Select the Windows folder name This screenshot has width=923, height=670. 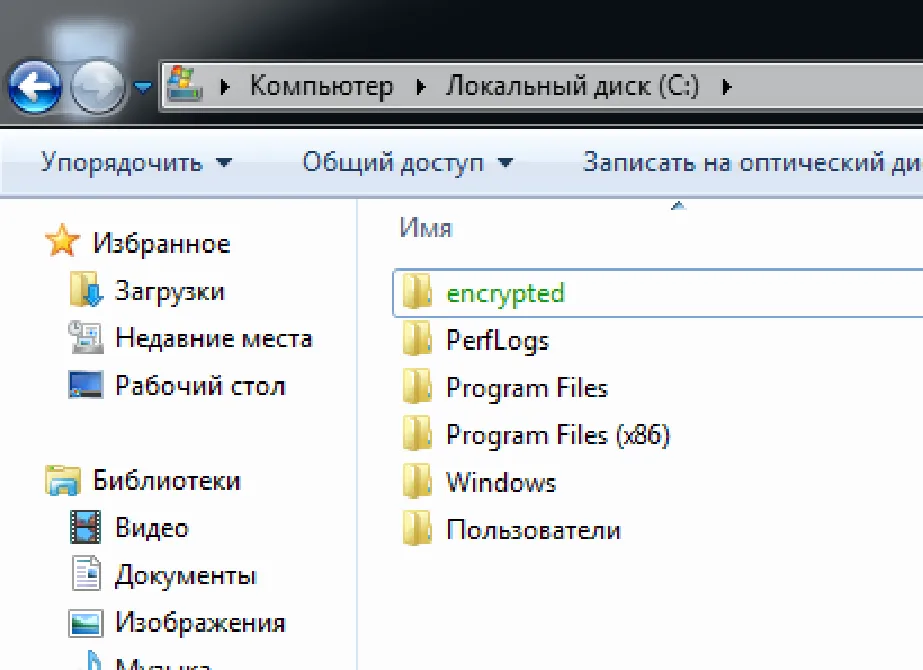coord(501,482)
